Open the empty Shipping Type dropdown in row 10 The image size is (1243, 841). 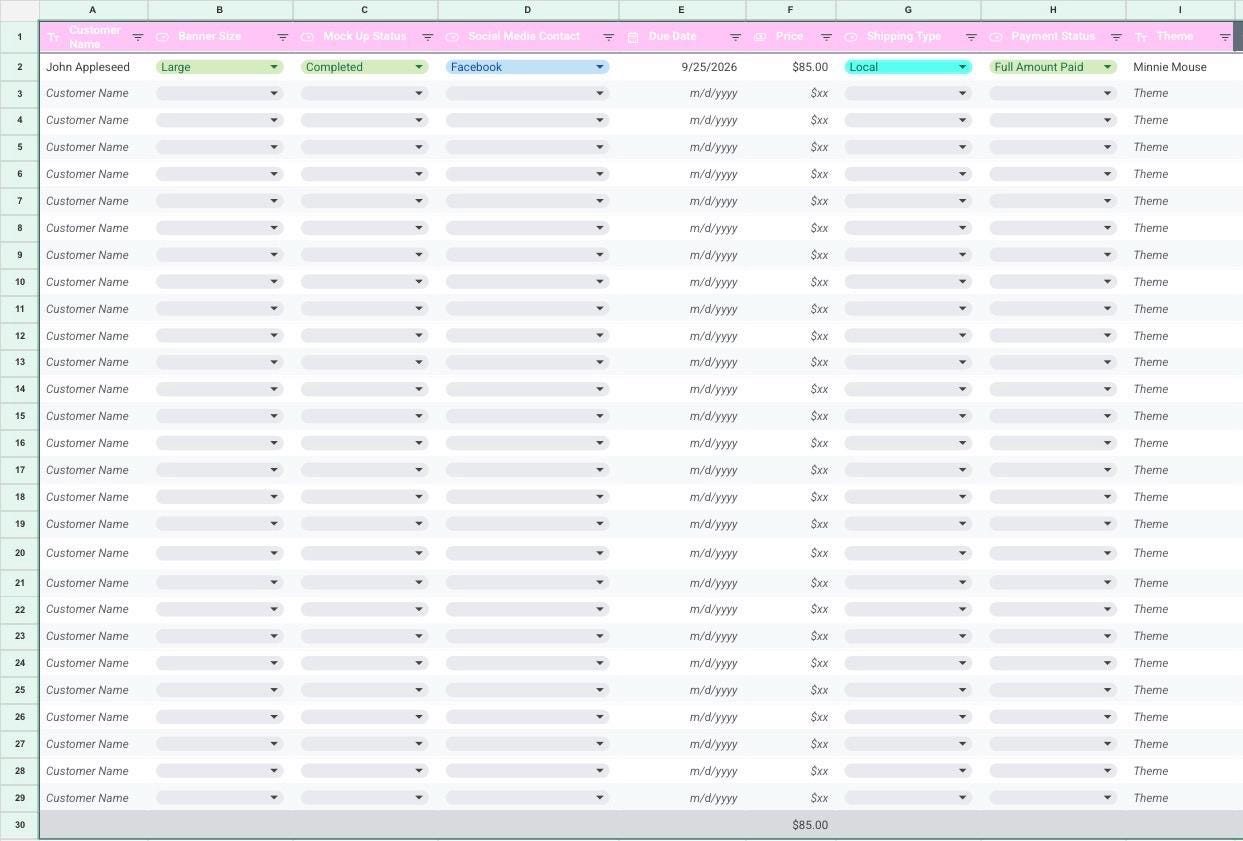[908, 282]
